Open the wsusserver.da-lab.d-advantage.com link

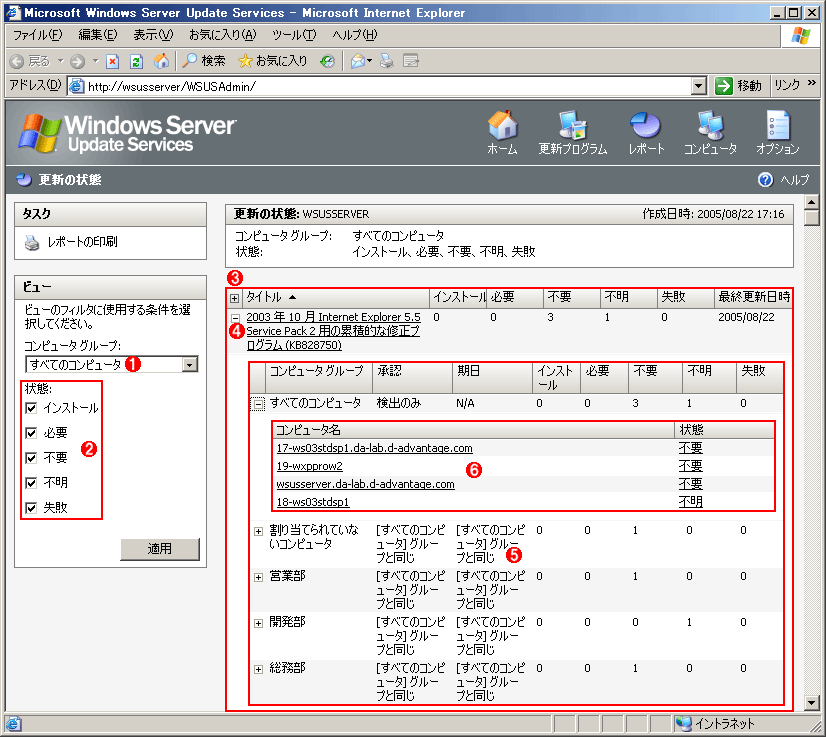[366, 484]
